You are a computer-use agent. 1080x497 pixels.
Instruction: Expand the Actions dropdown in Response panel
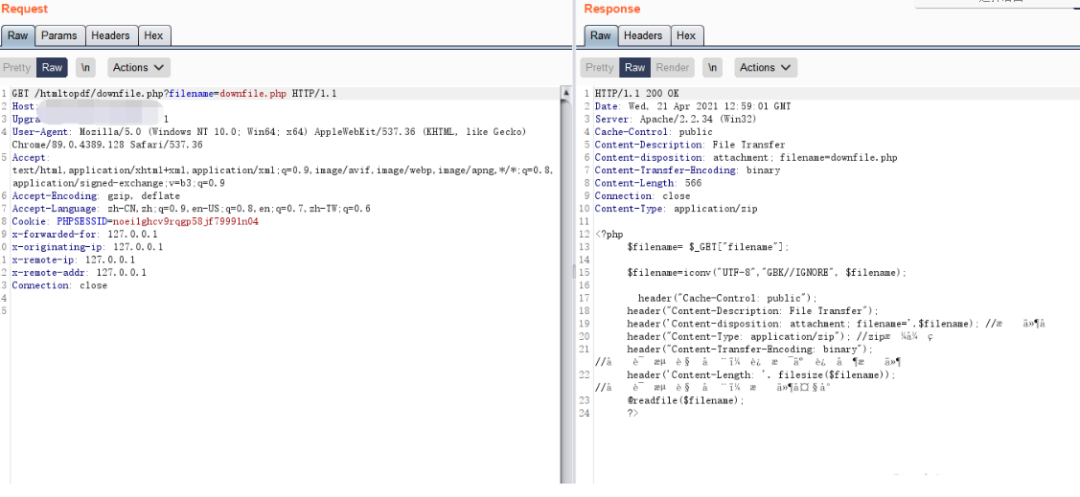(x=766, y=68)
